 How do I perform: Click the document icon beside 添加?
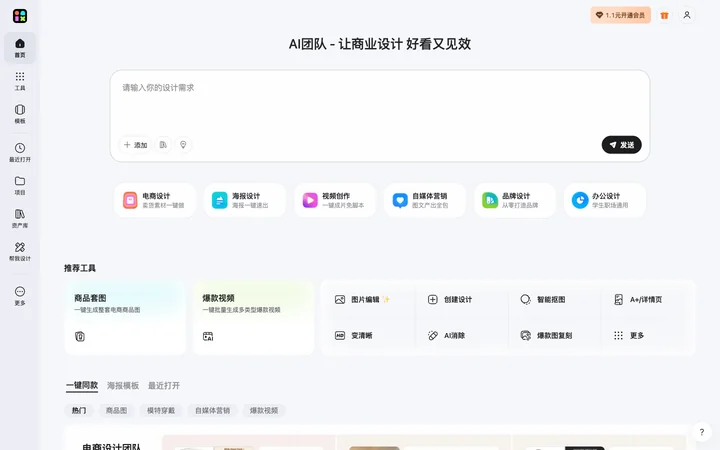163,145
